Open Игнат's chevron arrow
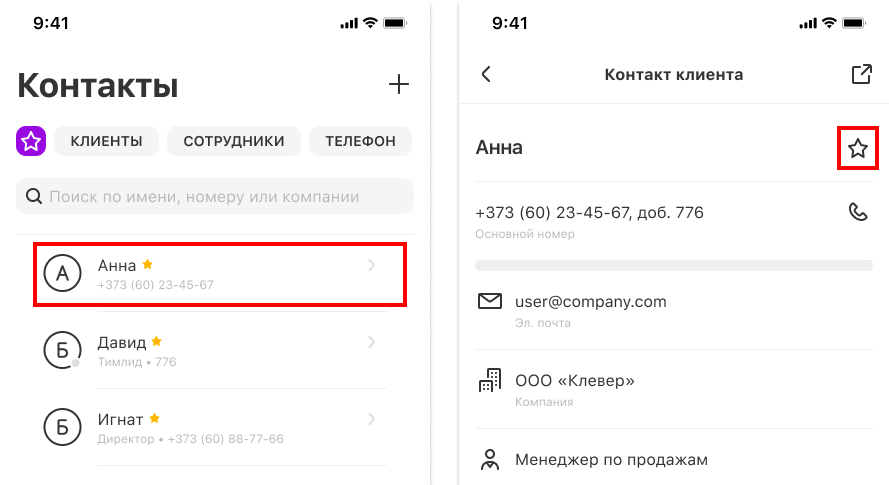This screenshot has width=889, height=485. [x=371, y=419]
